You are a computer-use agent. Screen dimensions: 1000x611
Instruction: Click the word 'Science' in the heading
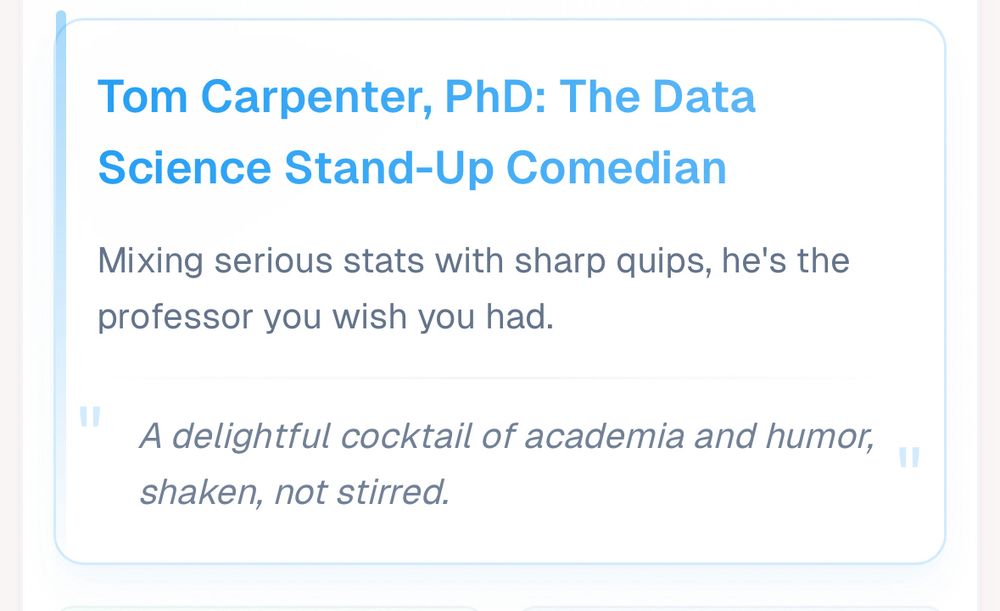184,168
